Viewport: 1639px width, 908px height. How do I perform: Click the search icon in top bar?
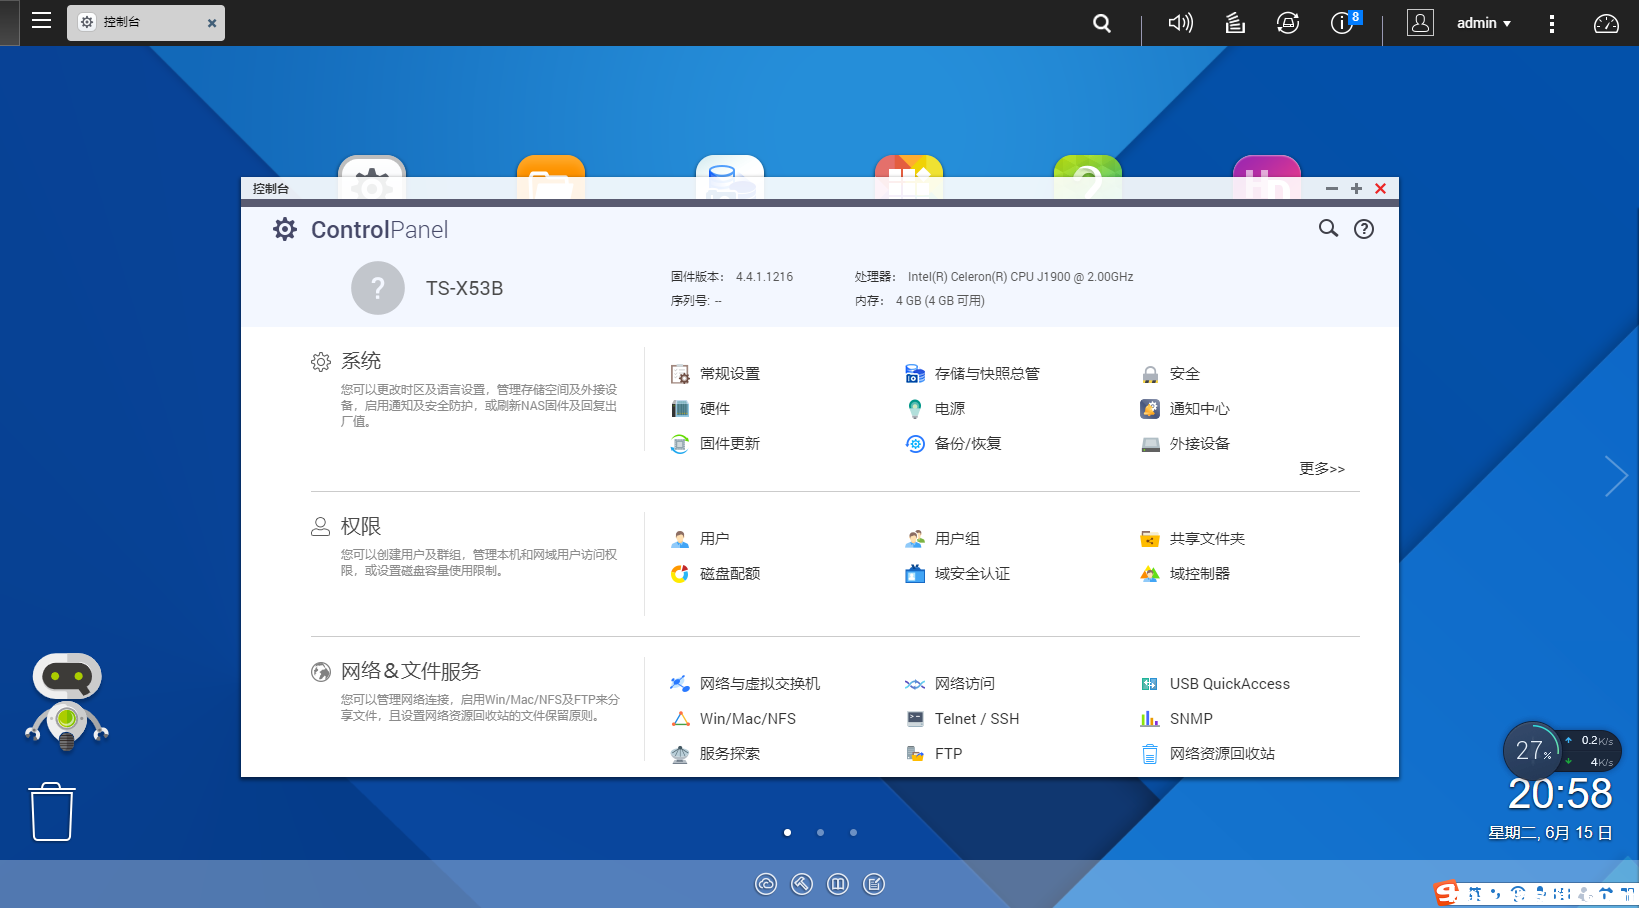(1102, 23)
